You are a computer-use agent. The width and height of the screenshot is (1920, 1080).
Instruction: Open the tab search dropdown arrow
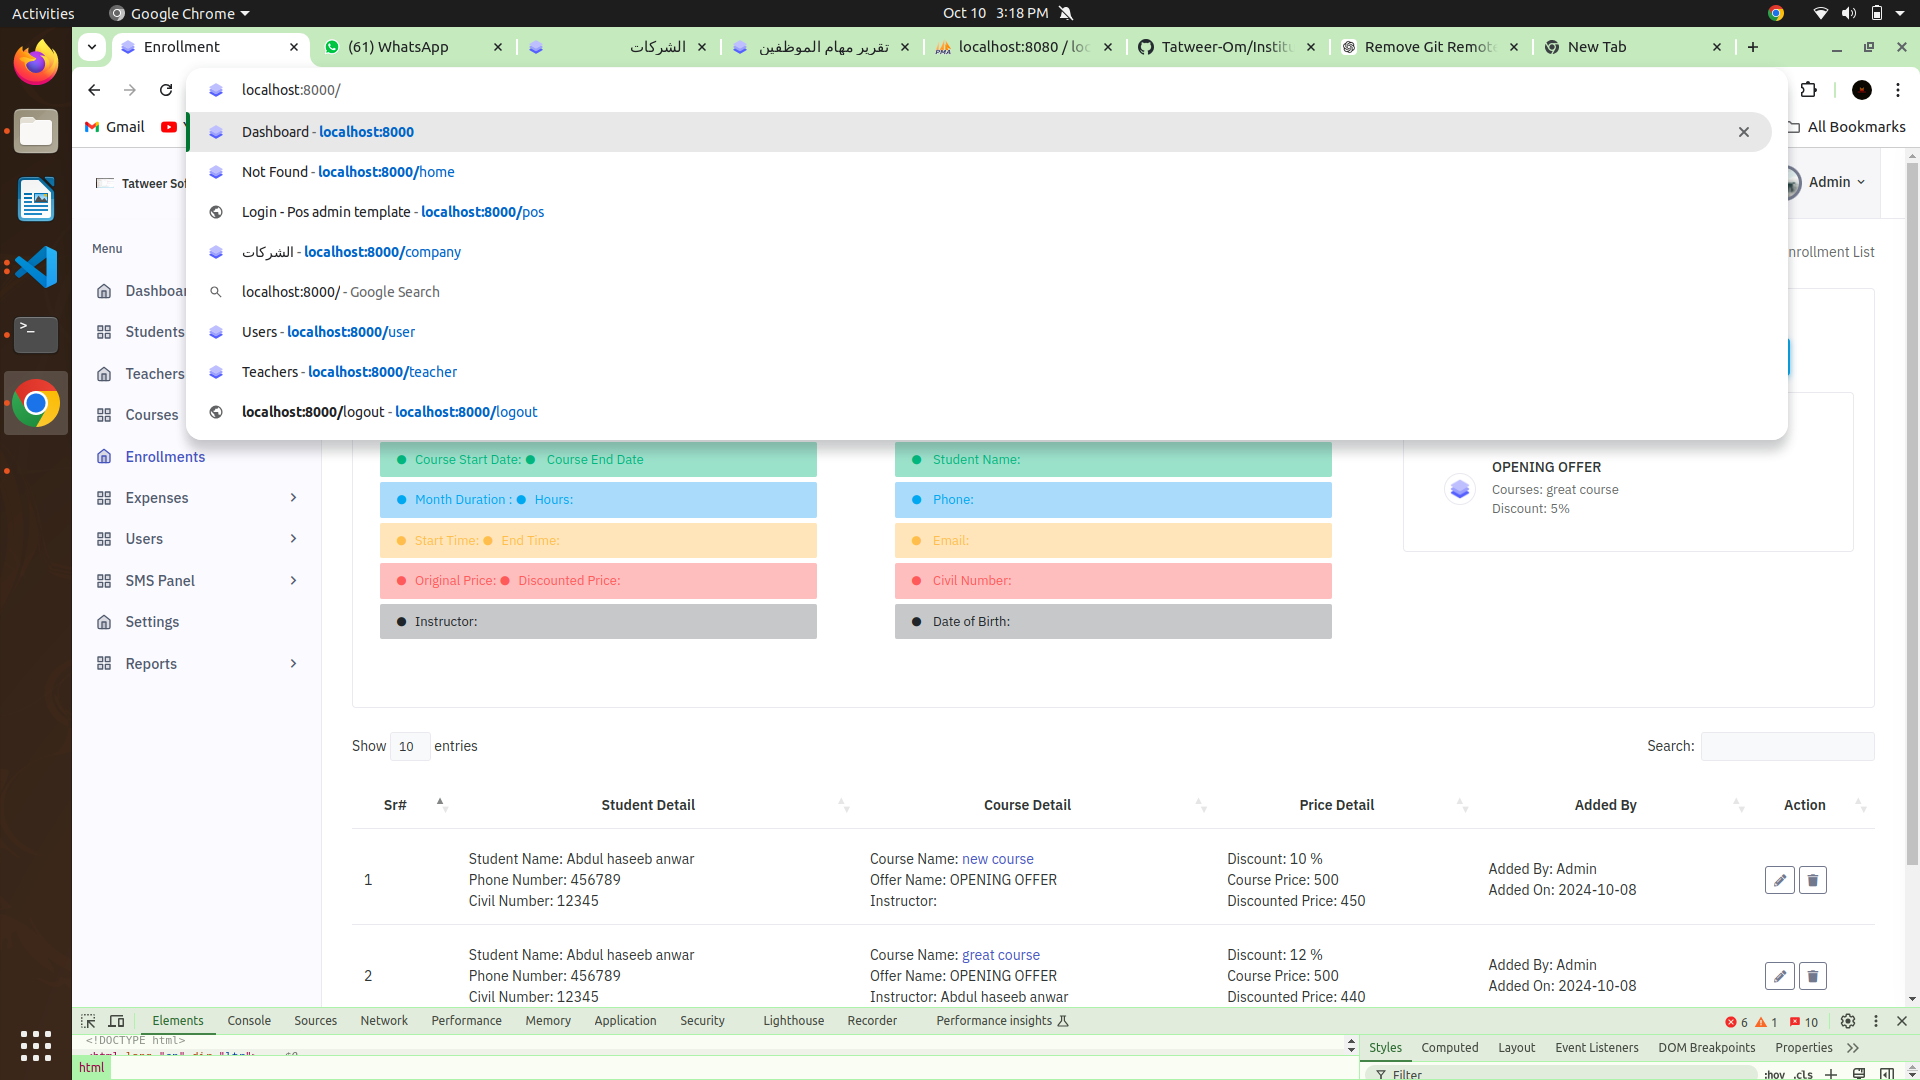coord(91,47)
